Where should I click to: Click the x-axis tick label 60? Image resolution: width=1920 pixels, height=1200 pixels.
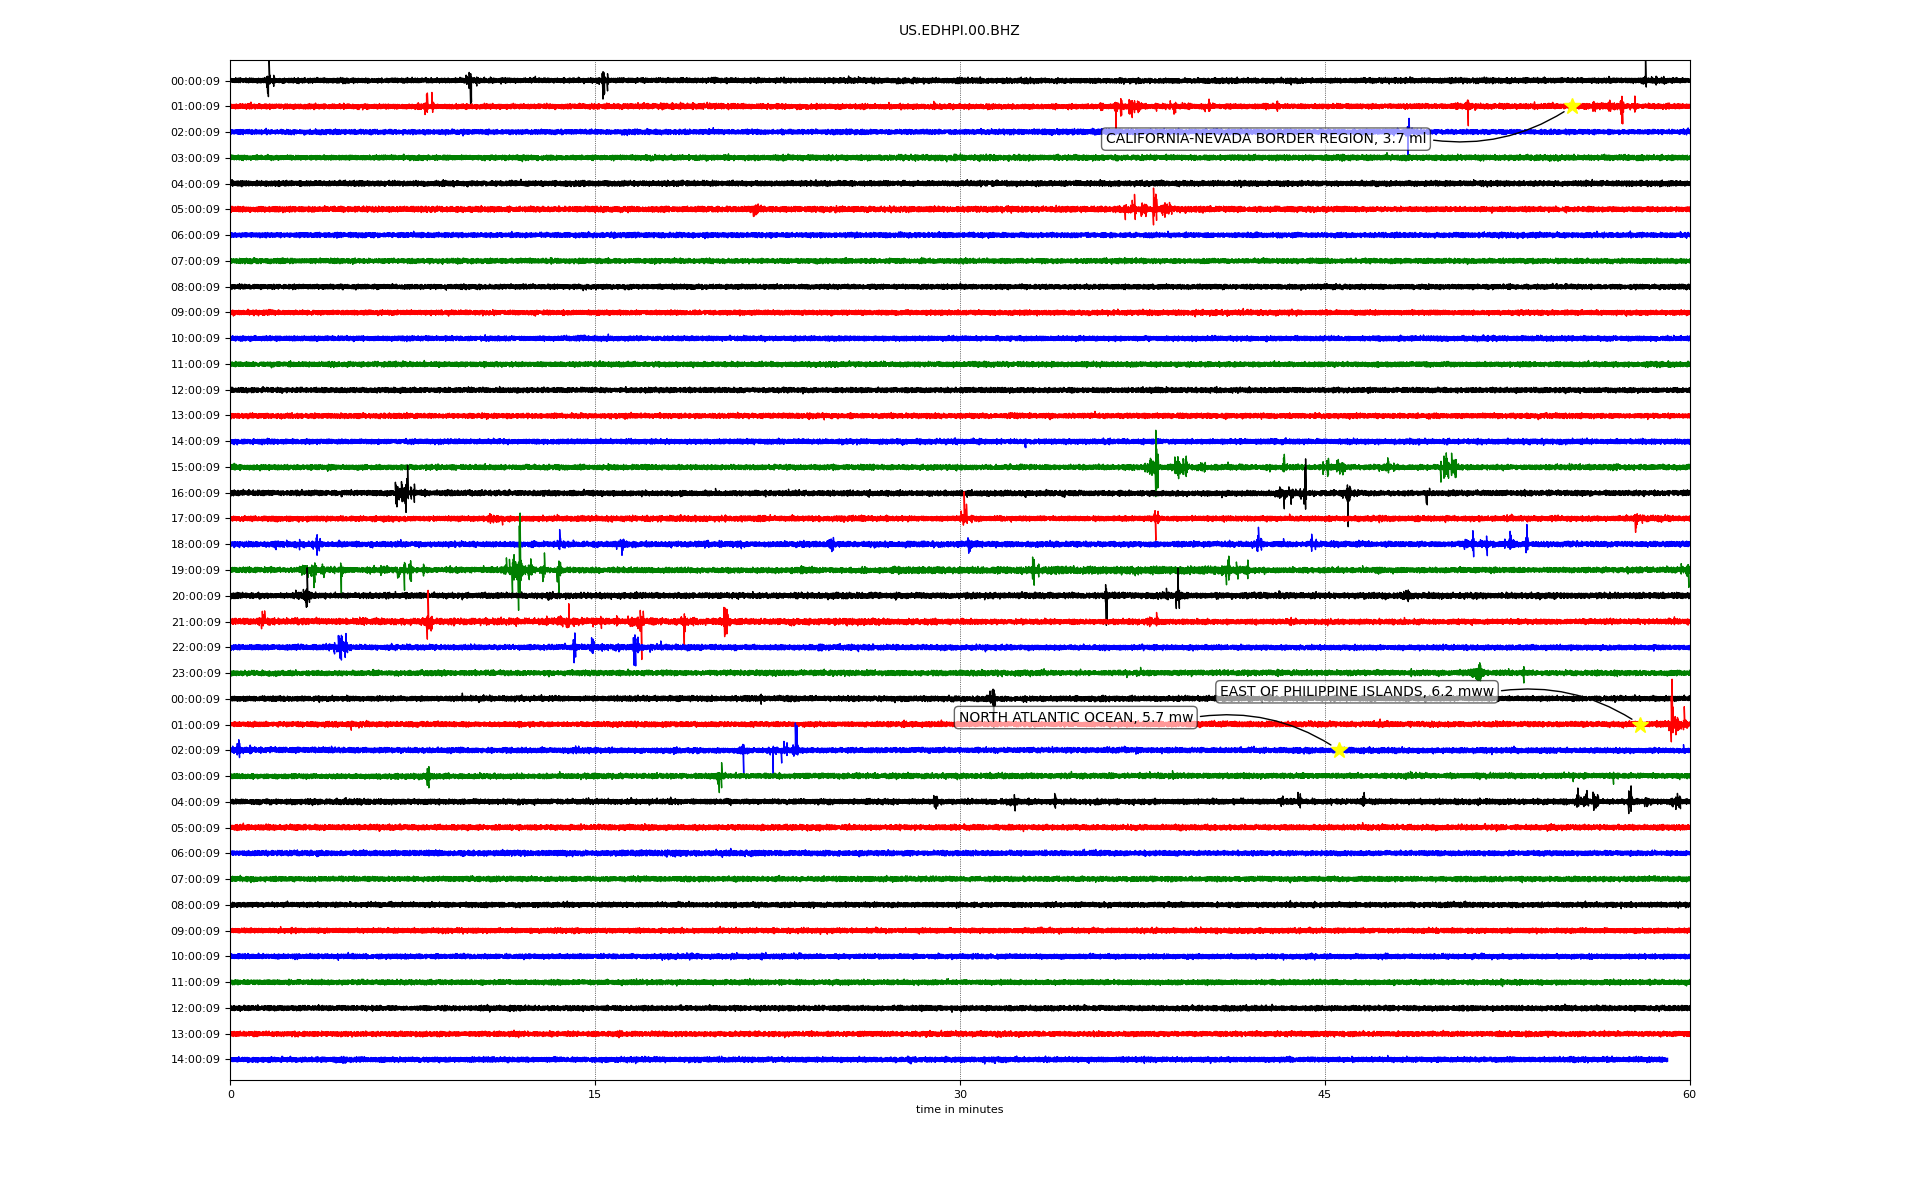pyautogui.click(x=1689, y=1095)
